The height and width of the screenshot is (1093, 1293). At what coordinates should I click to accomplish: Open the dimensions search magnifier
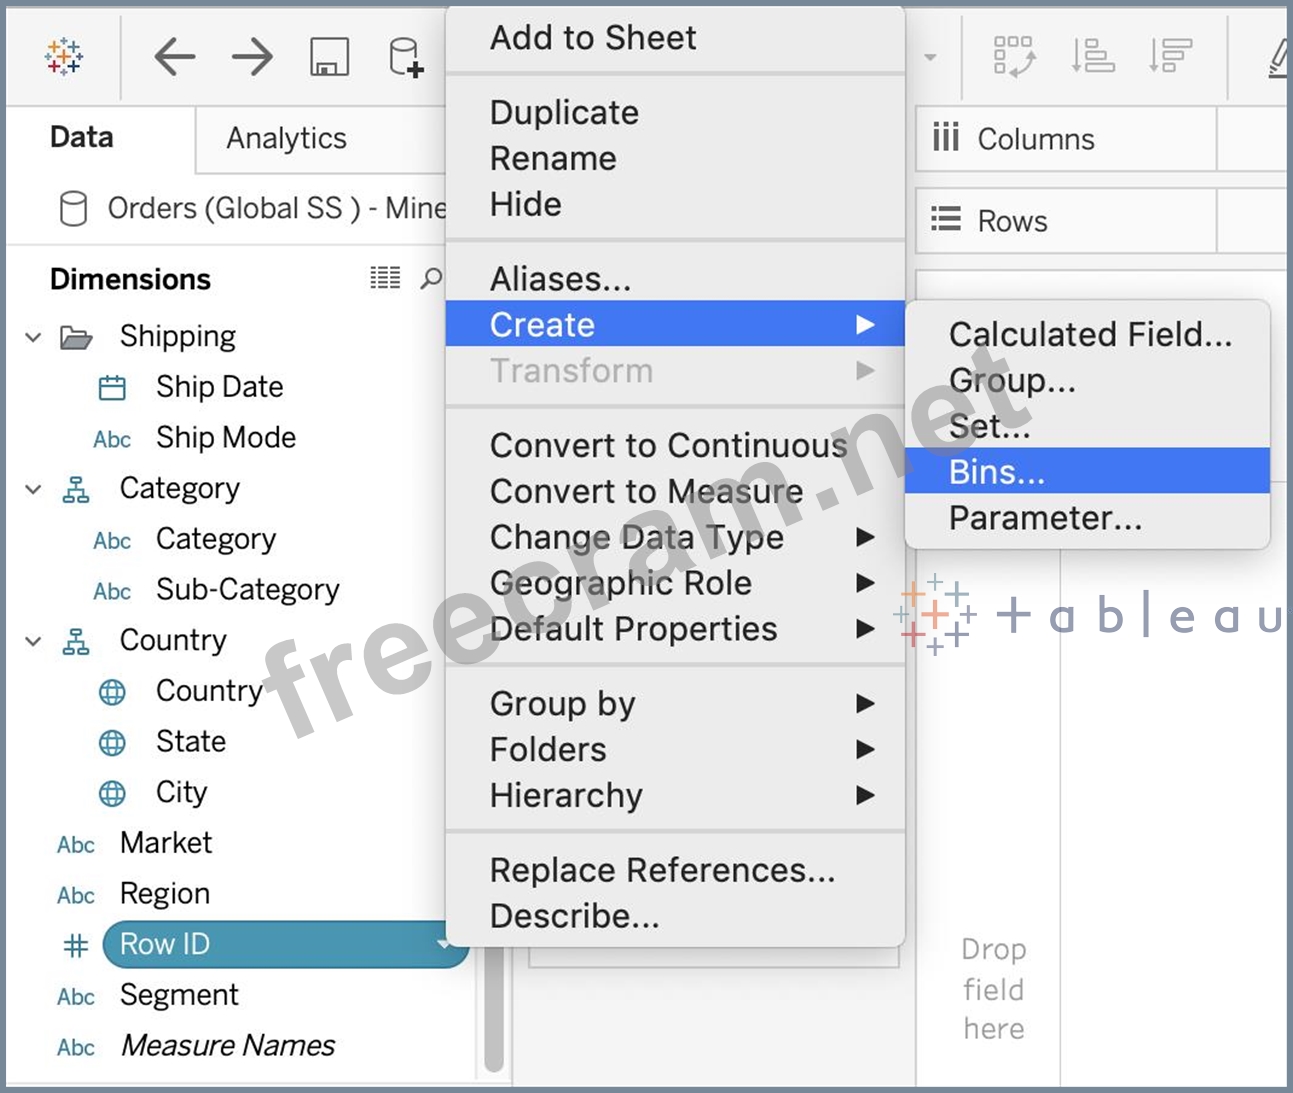[x=431, y=278]
